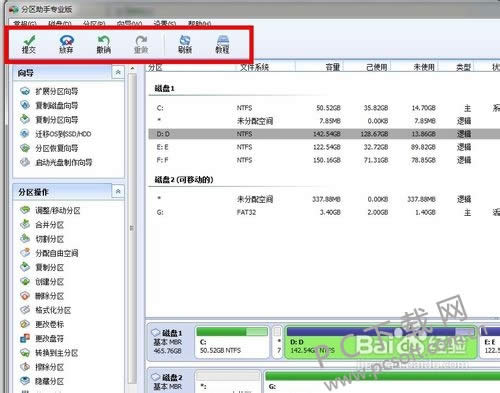Click the E: disk map block
500x393 pixels.
(x=490, y=342)
